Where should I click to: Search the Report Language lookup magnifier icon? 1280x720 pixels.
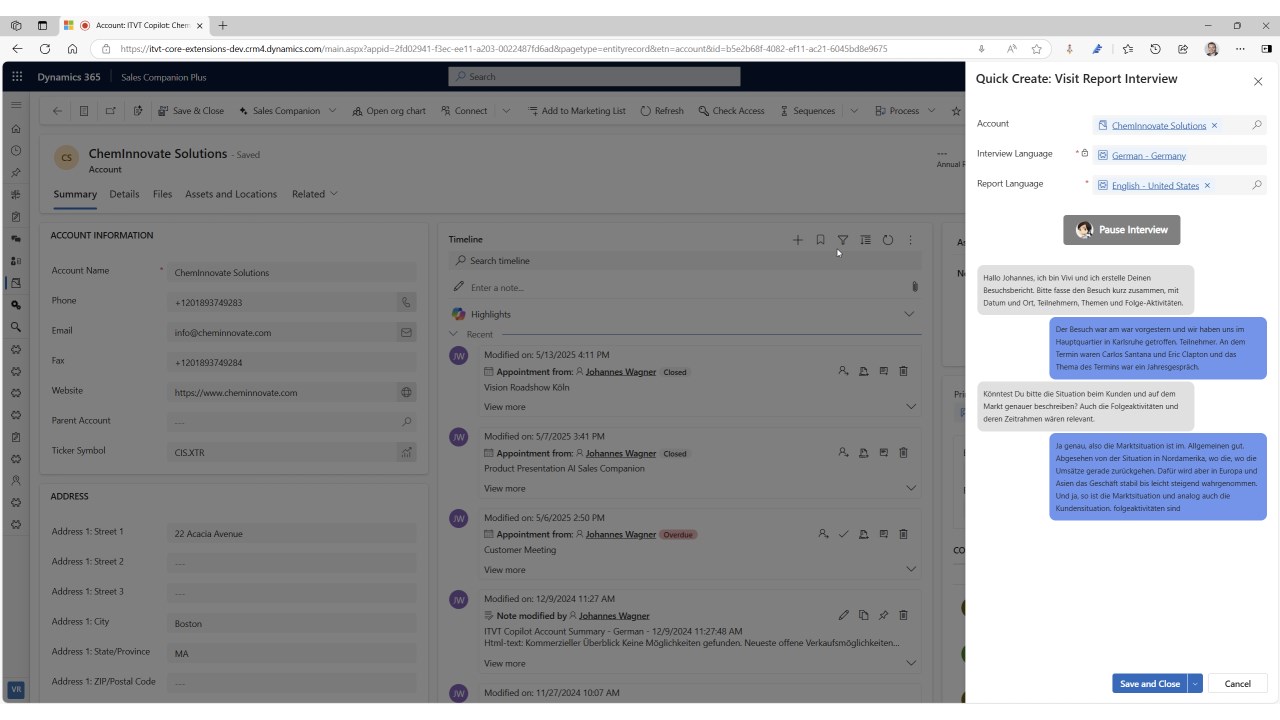click(1257, 185)
